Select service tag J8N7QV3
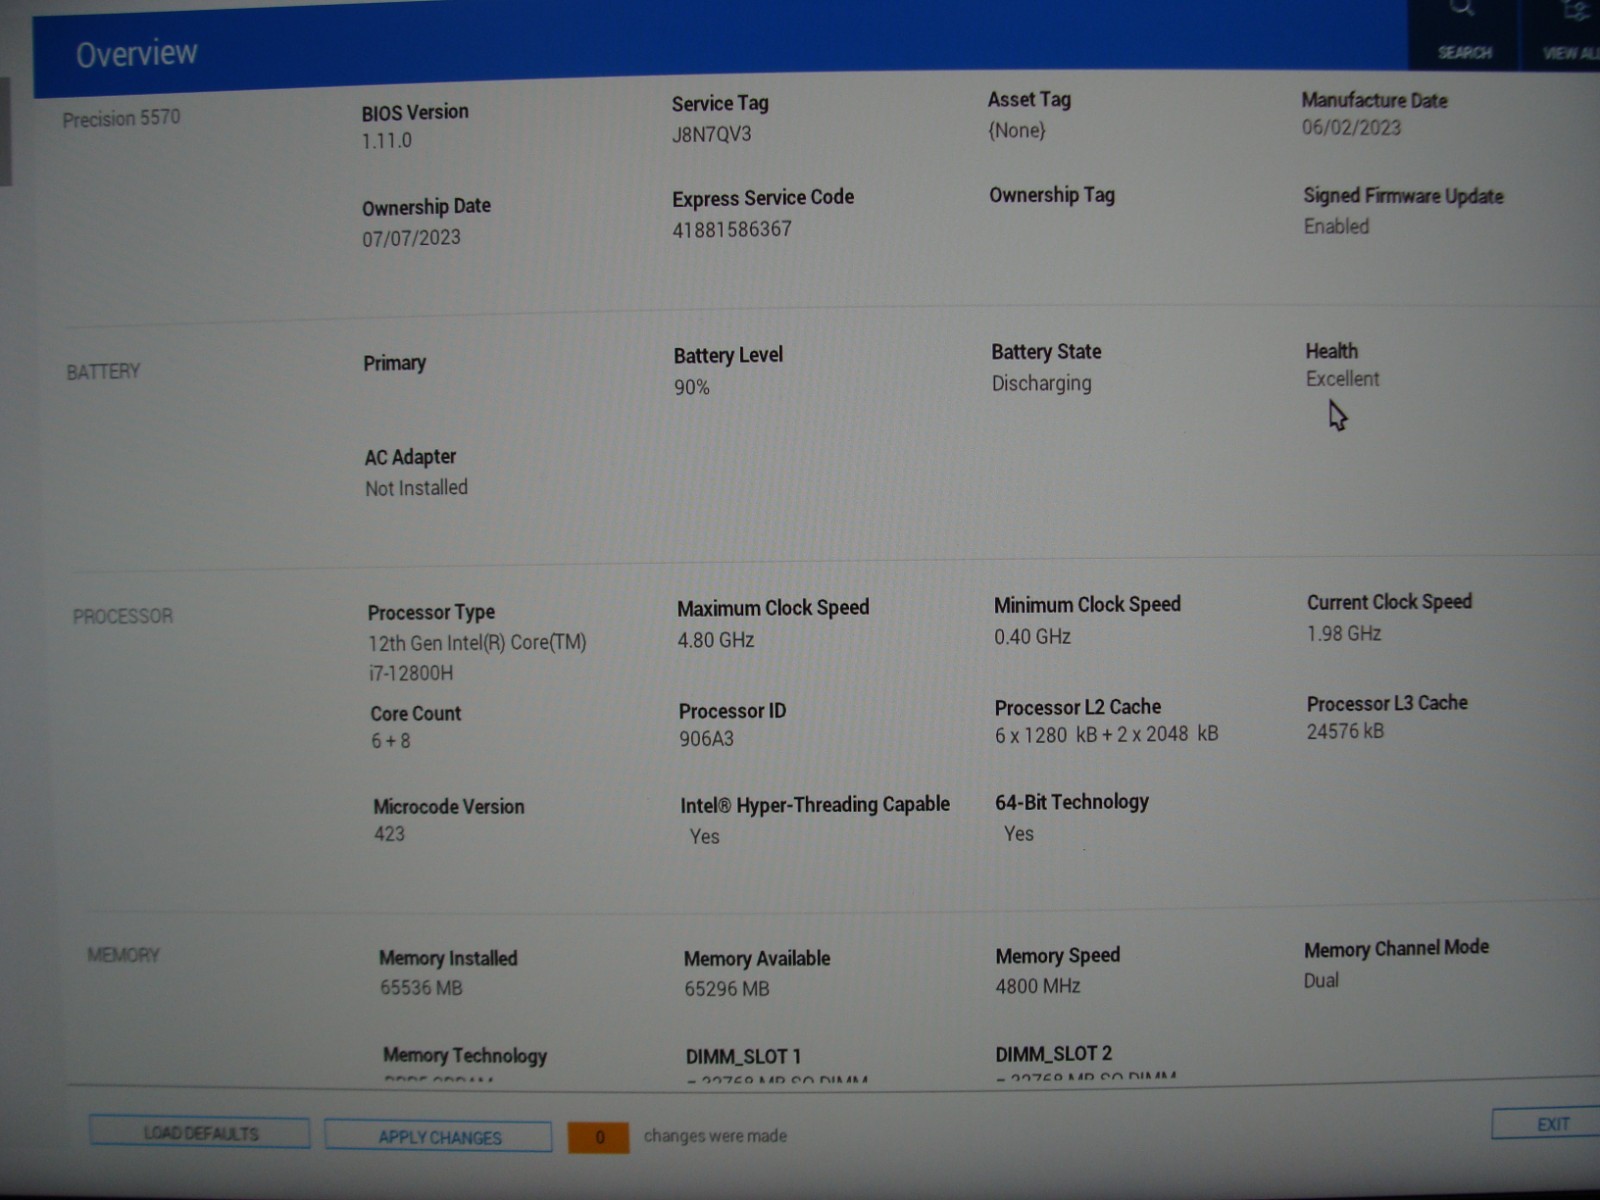The height and width of the screenshot is (1200, 1600). click(711, 134)
